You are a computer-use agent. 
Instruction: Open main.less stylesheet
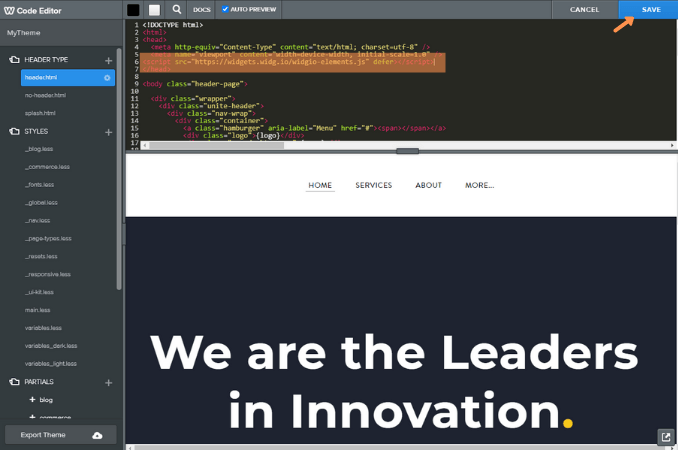[x=38, y=310]
